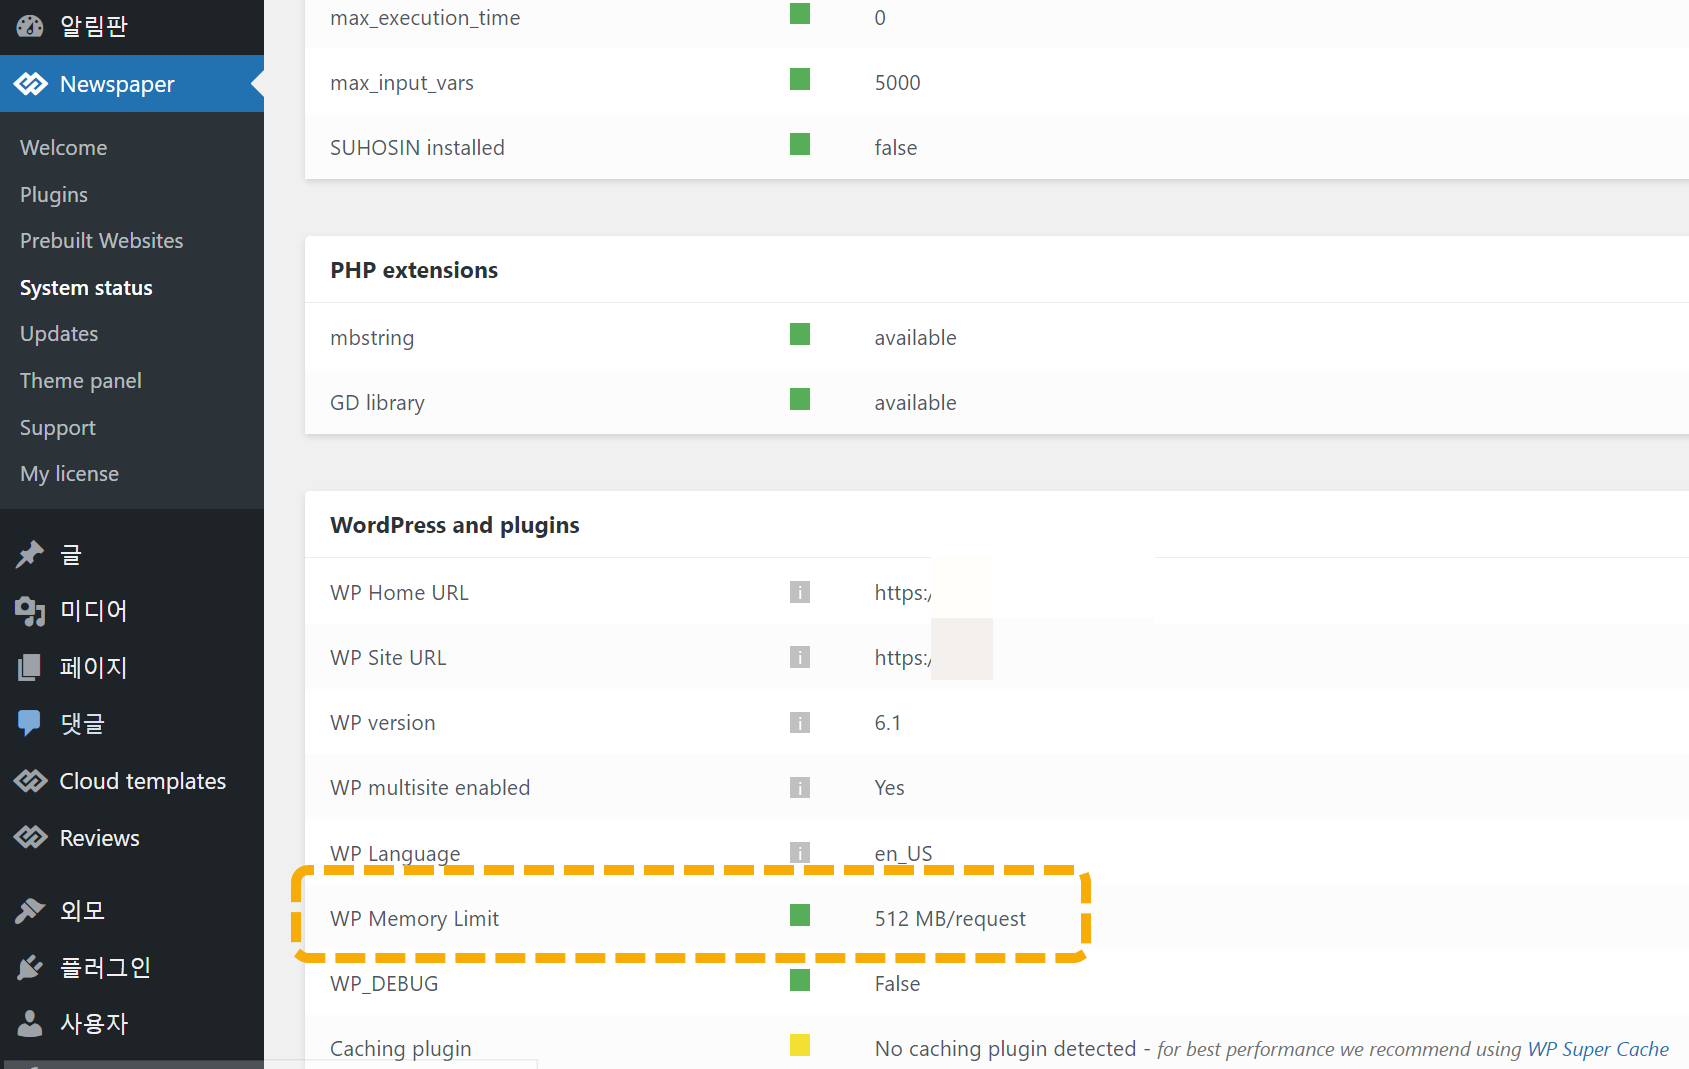
Task: Open My license in the sidebar
Action: [x=69, y=474]
